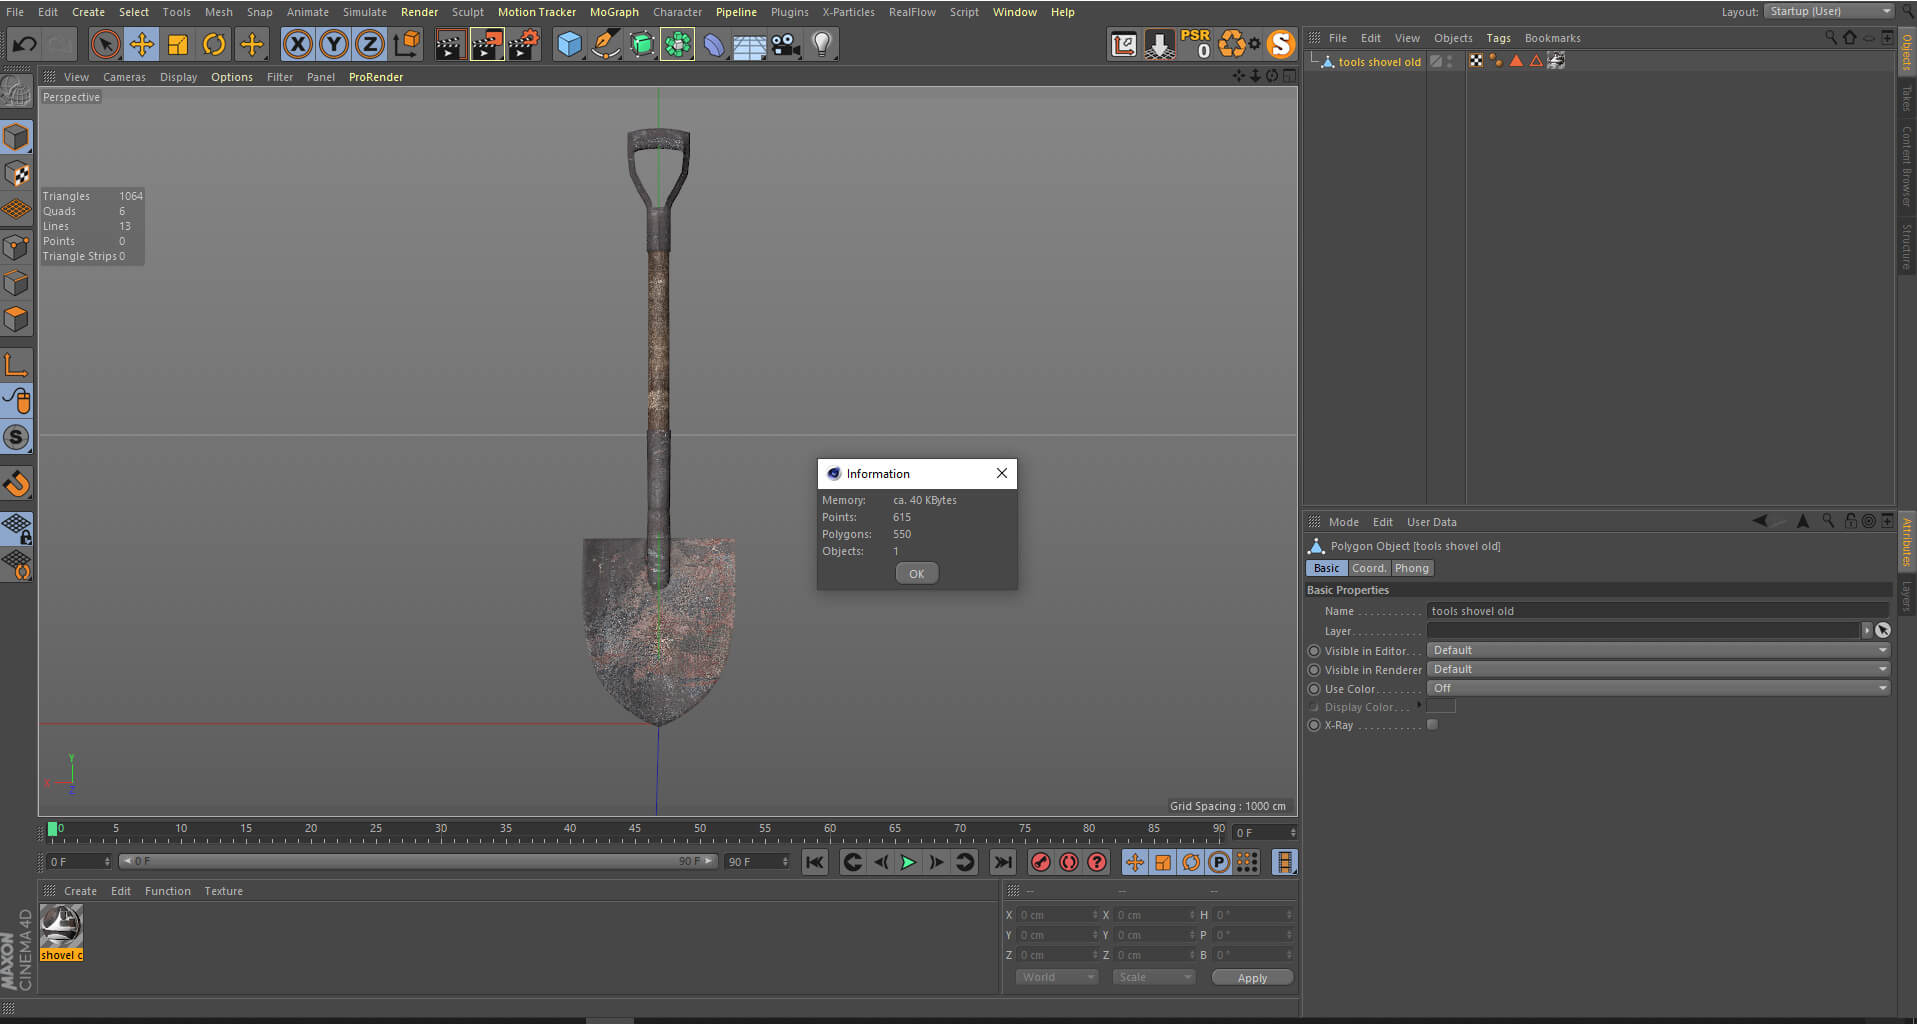
Task: Switch to the Coord. tab
Action: pos(1369,568)
